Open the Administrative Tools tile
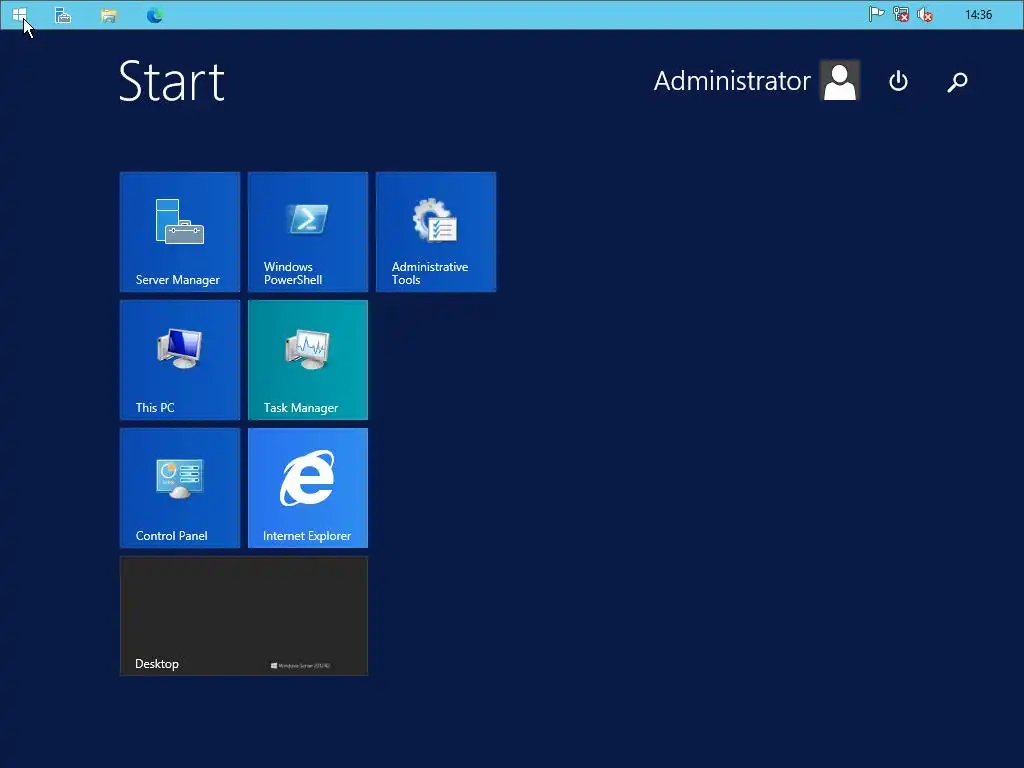 [x=436, y=232]
